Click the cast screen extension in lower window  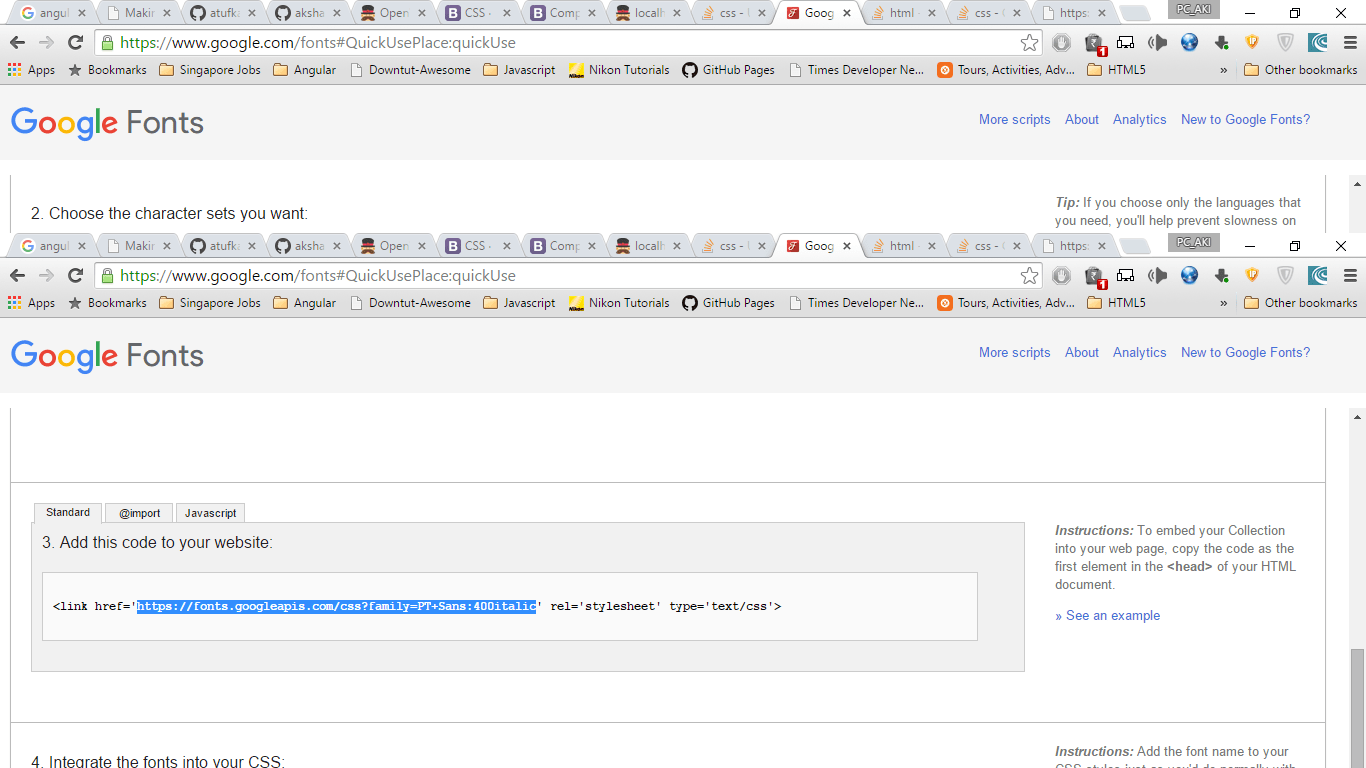click(1126, 276)
